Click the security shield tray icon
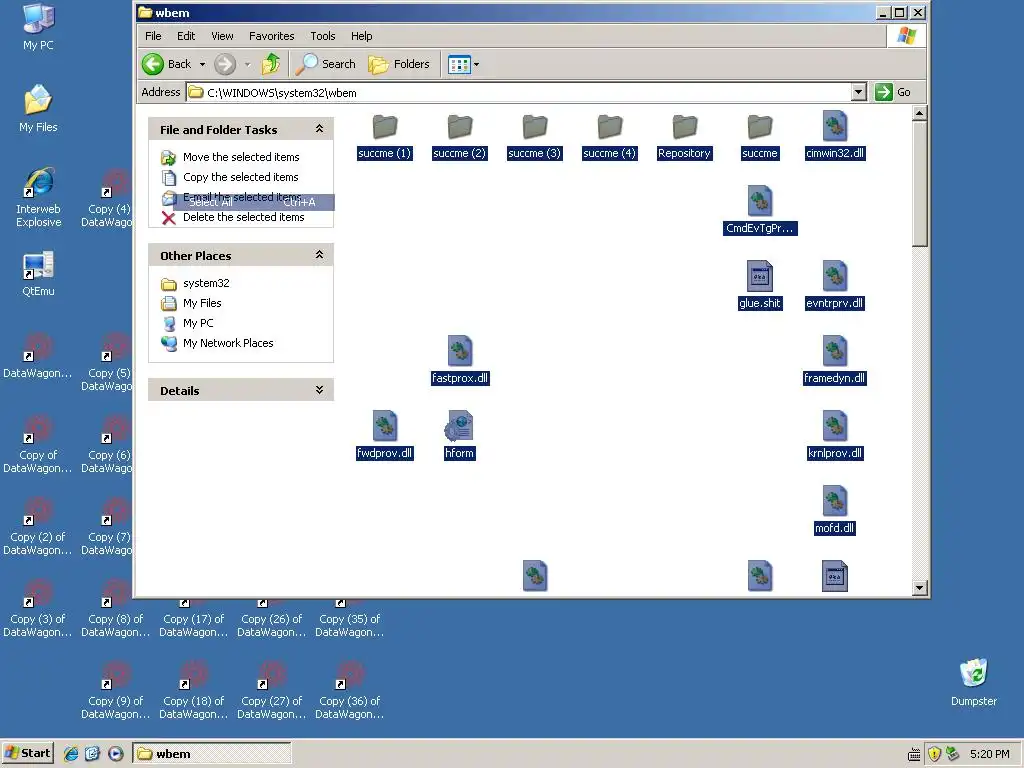The width and height of the screenshot is (1024, 768). 935,754
